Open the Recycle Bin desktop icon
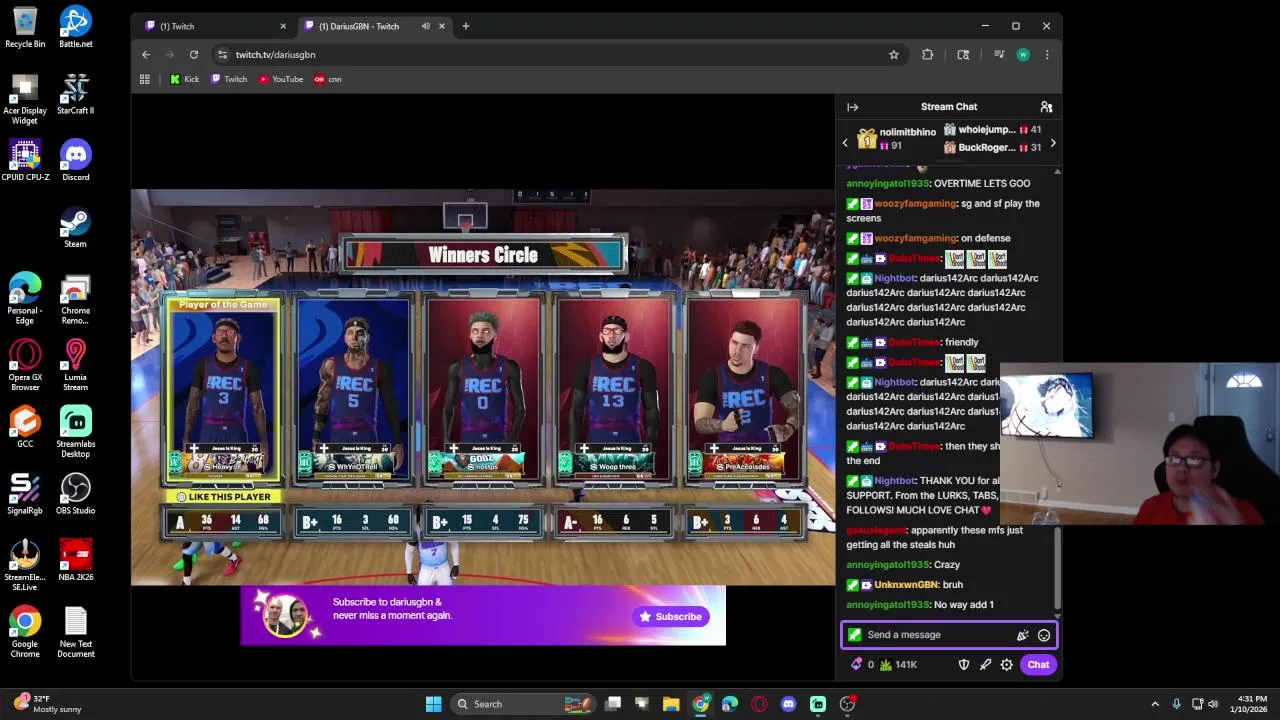Screen dimensions: 1280x720 25,28
